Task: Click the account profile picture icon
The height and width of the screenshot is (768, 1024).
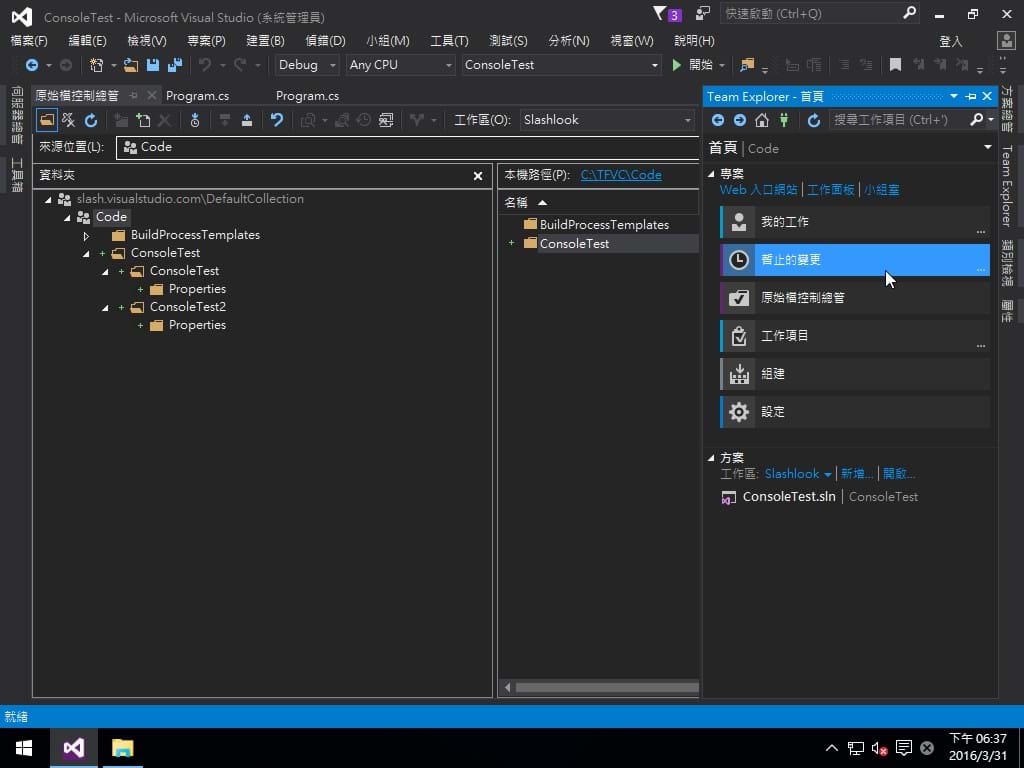Action: [1006, 40]
